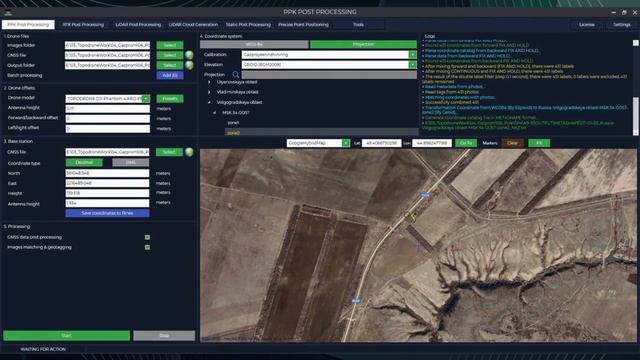Click Select for the base station GNSS file
Viewport: 640px width, 360px height.
[x=169, y=152]
